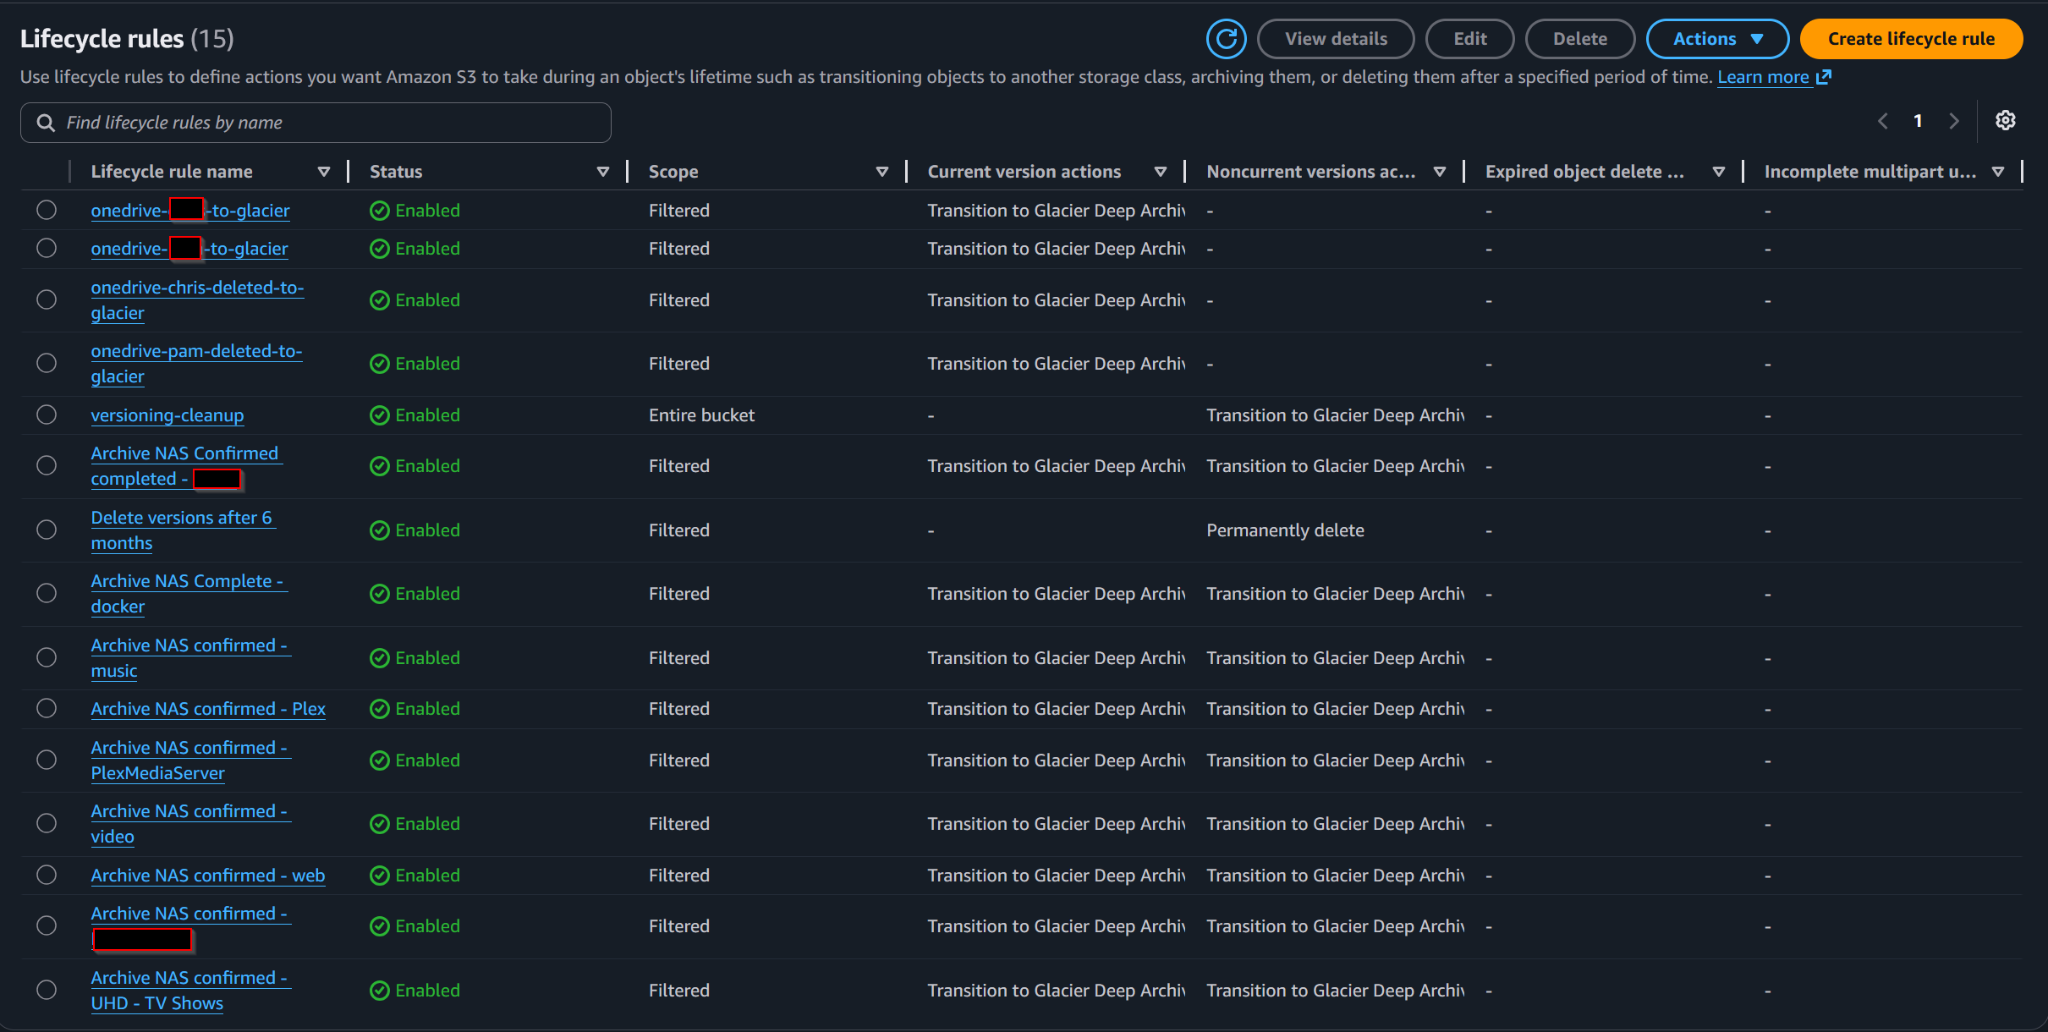Screen dimensions: 2048x1032
Task: Click the Lifecycle rule name column header
Action: 171,172
